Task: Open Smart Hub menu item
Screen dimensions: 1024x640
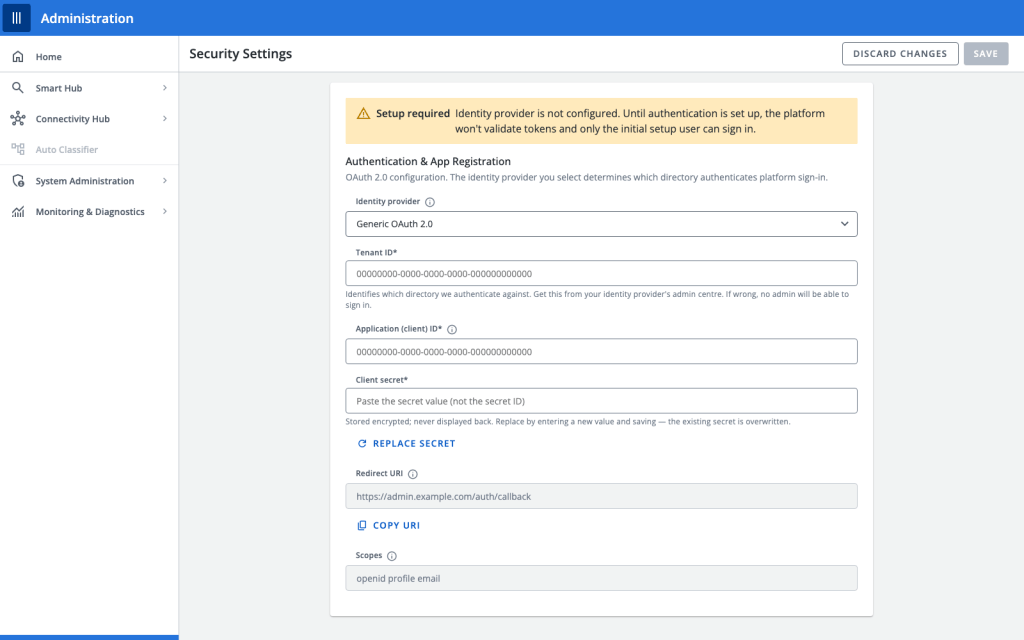Action: [89, 88]
